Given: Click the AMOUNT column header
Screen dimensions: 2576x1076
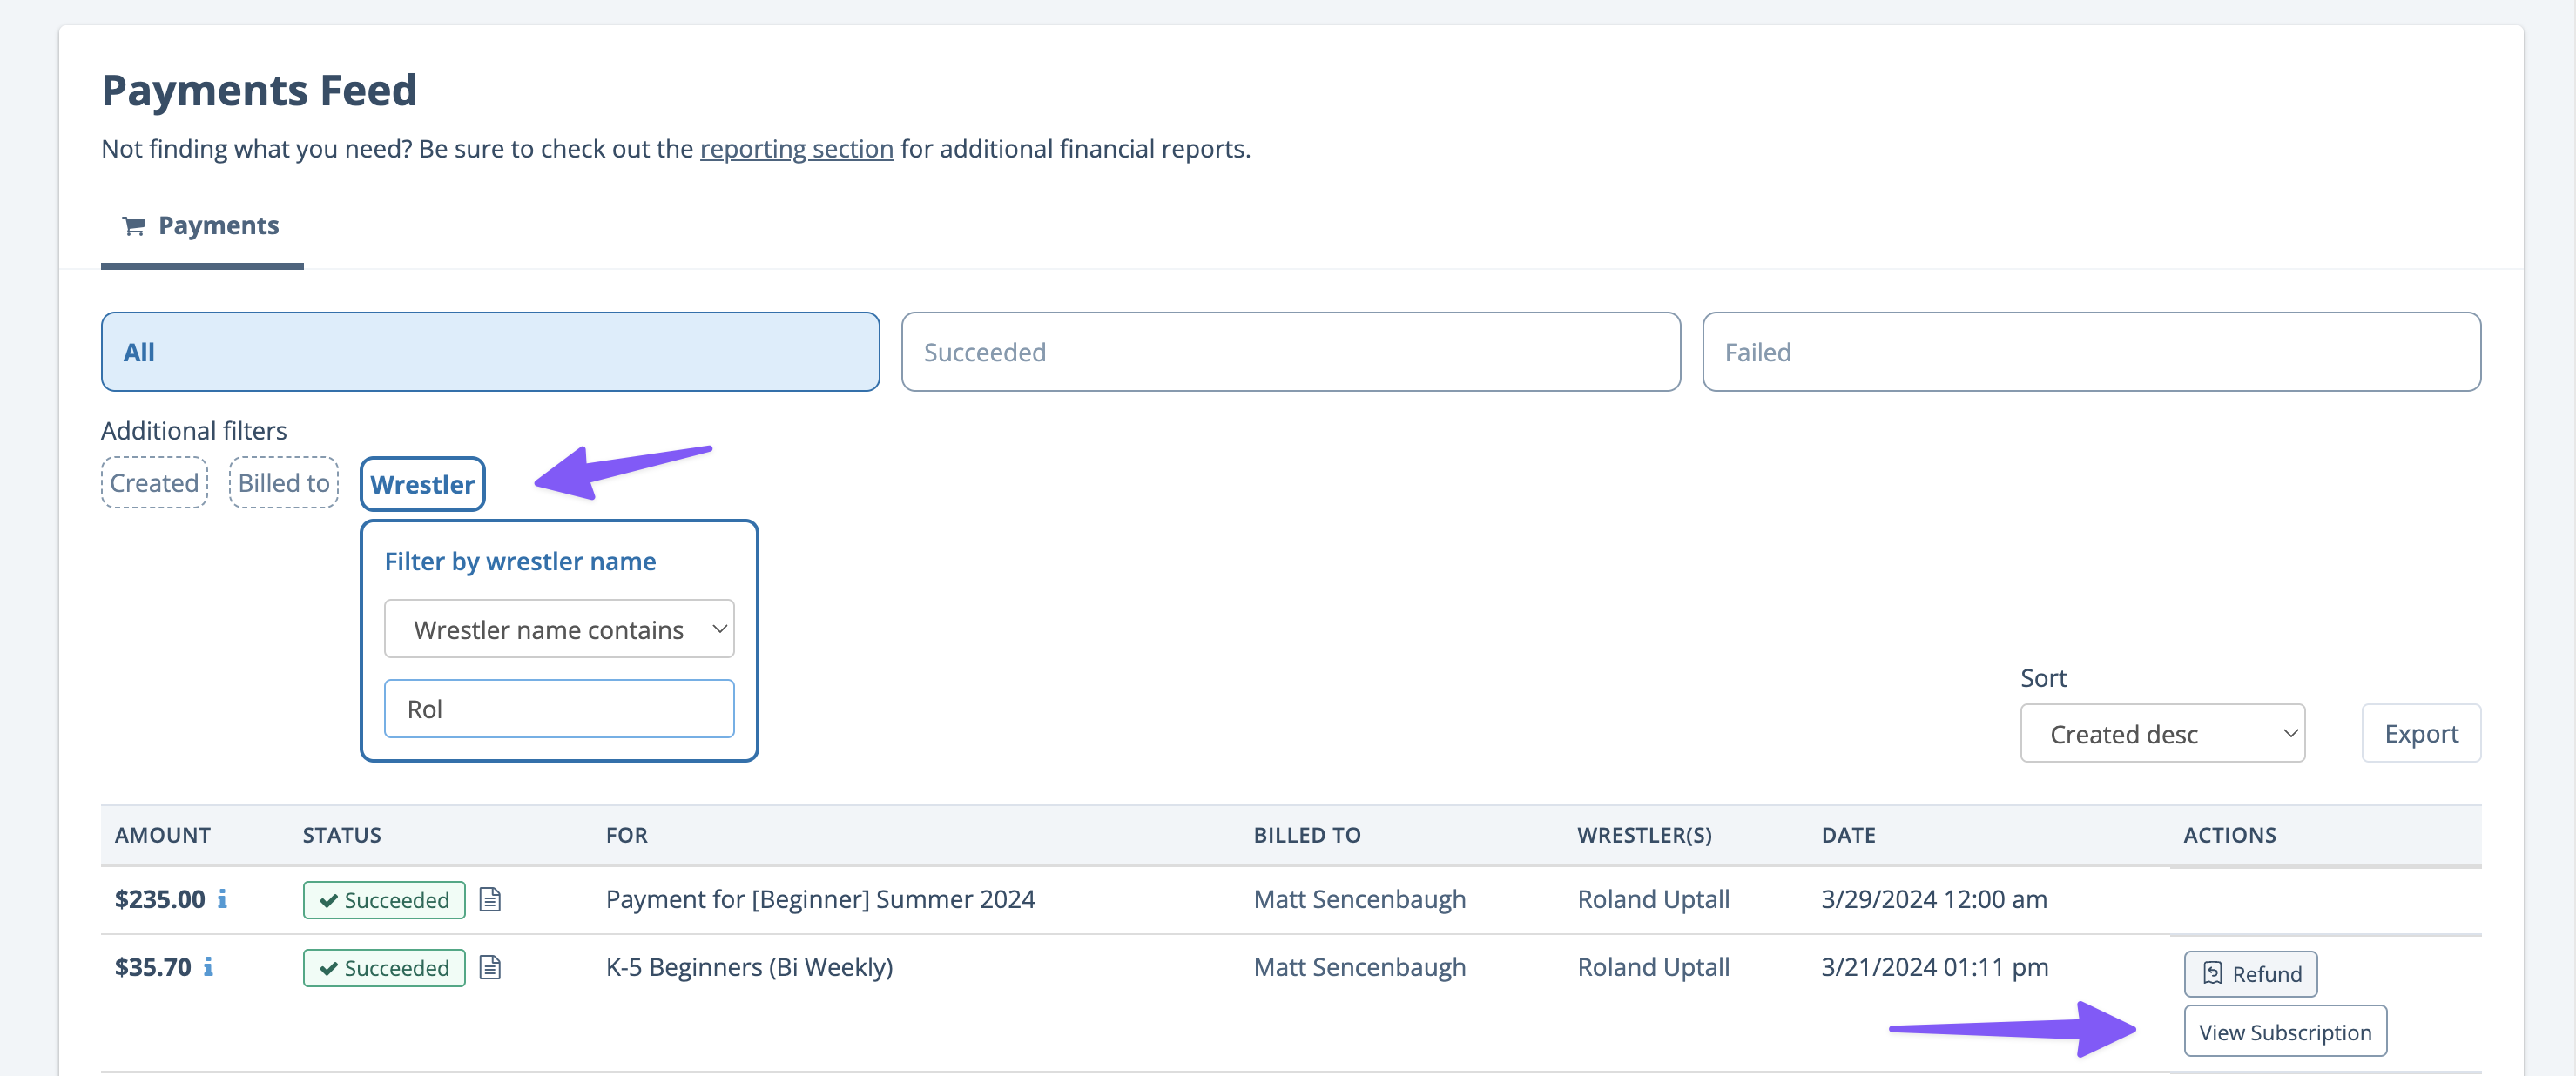Looking at the screenshot, I should tap(163, 835).
